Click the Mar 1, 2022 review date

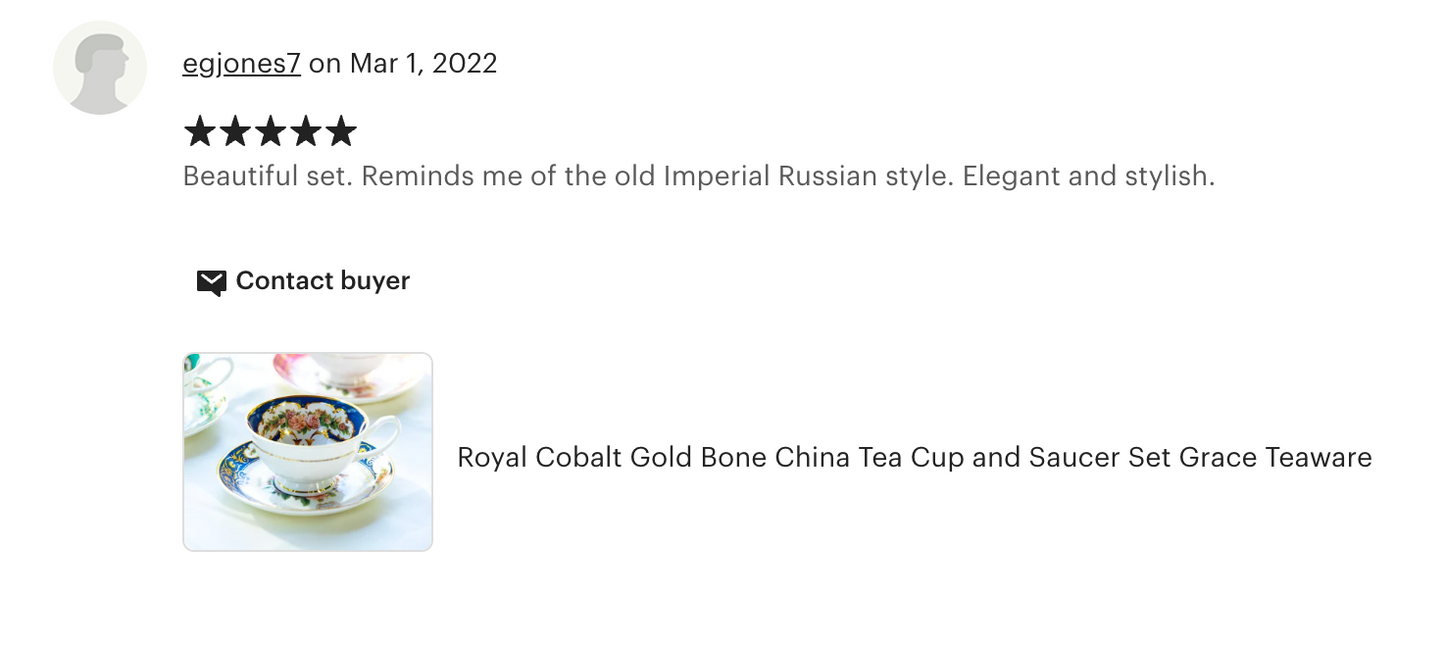[423, 64]
